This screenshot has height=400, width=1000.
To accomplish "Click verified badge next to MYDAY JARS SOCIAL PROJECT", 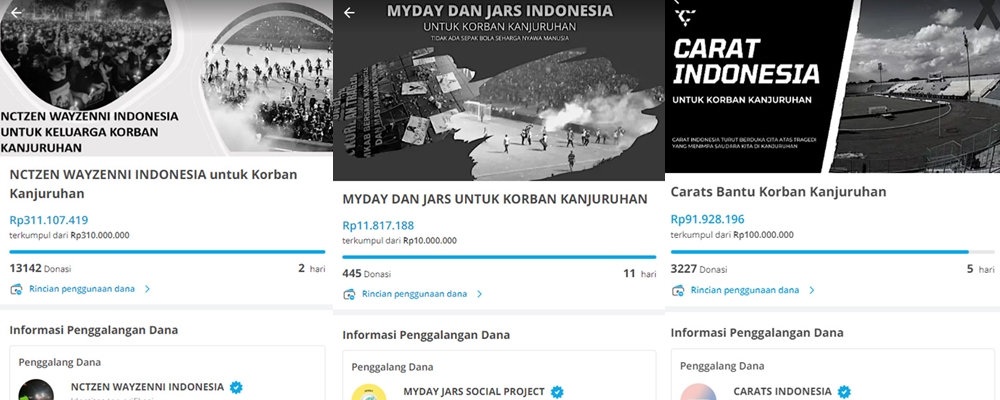I will click(x=557, y=392).
